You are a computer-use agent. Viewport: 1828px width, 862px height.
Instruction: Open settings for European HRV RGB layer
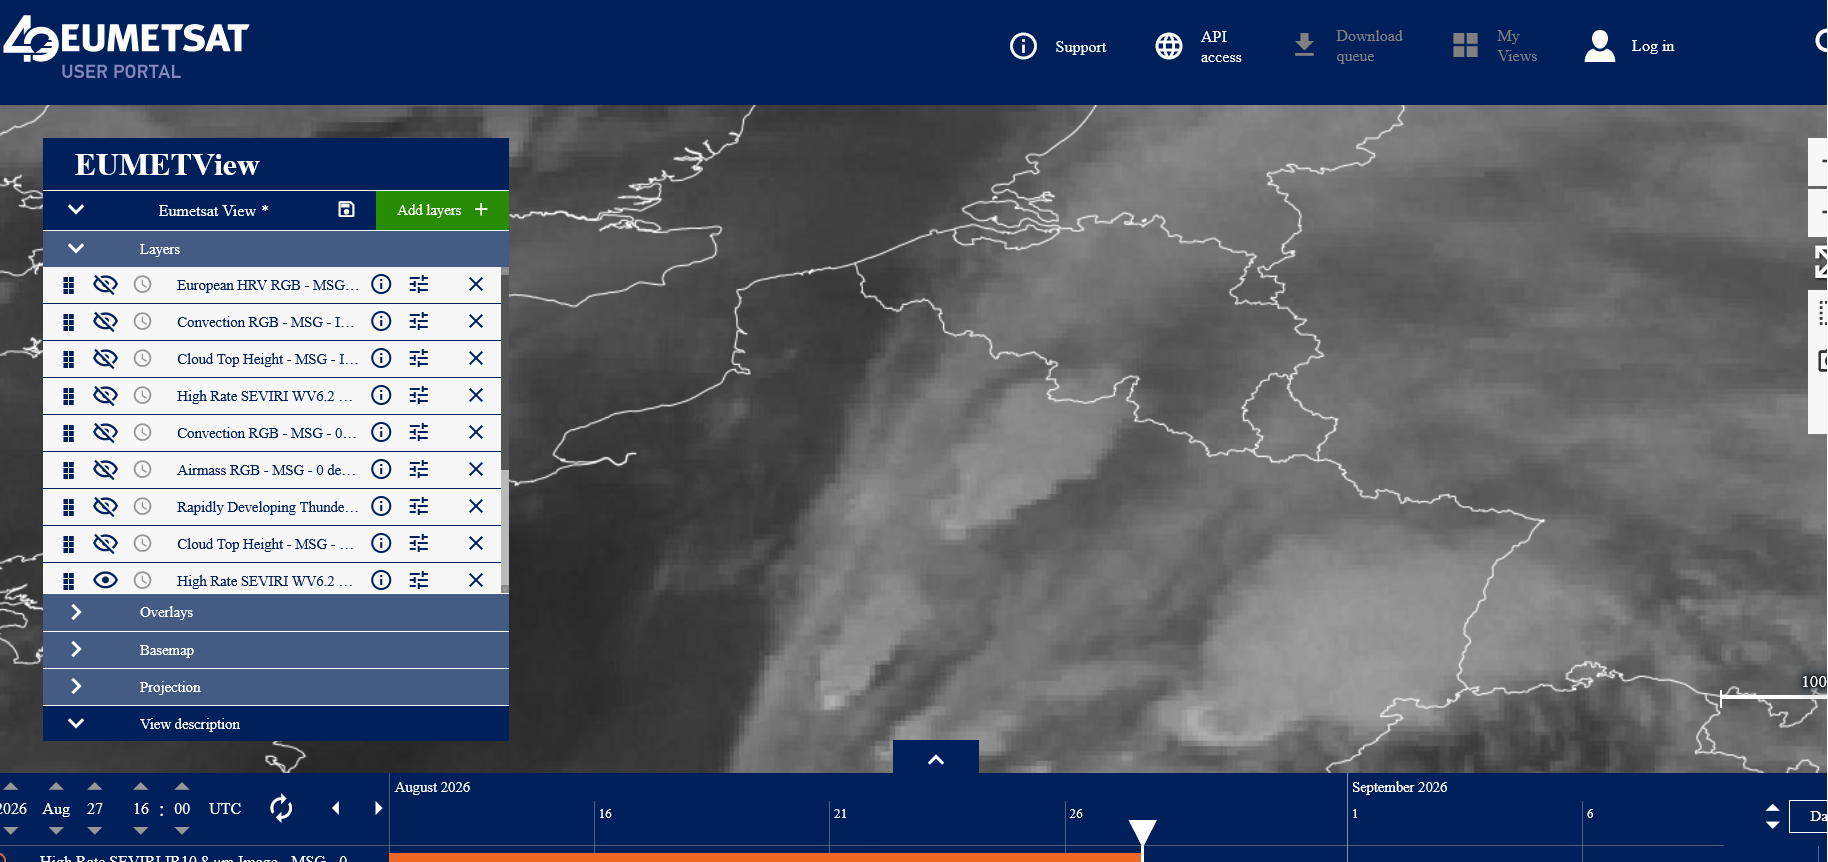(419, 284)
